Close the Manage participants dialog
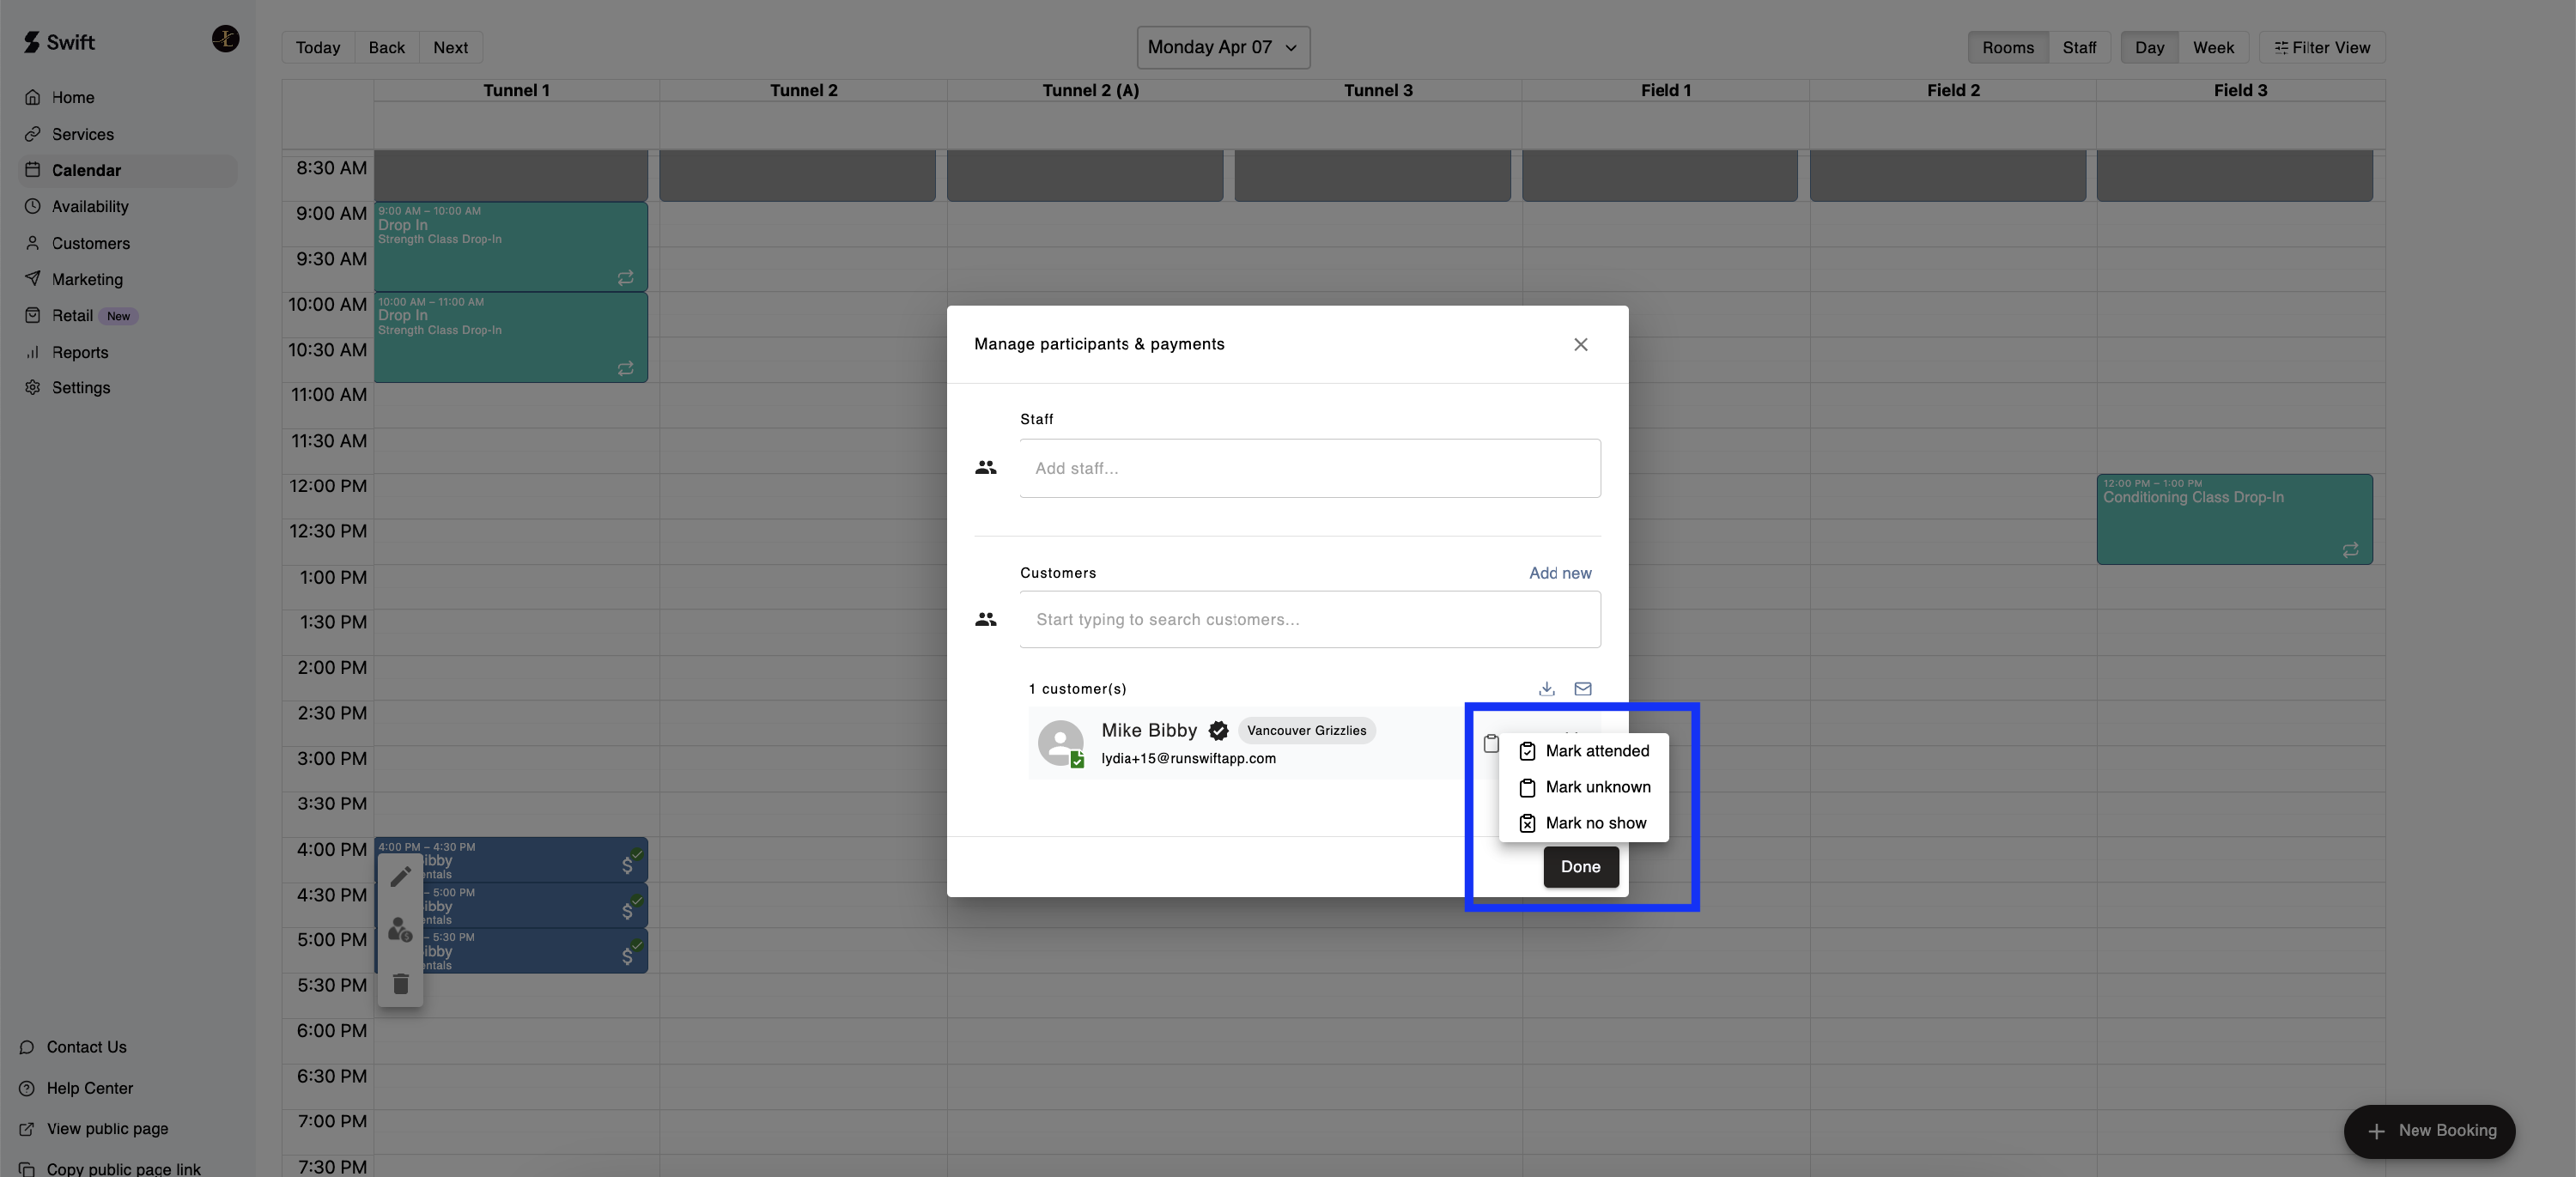The image size is (2576, 1177). click(1580, 344)
